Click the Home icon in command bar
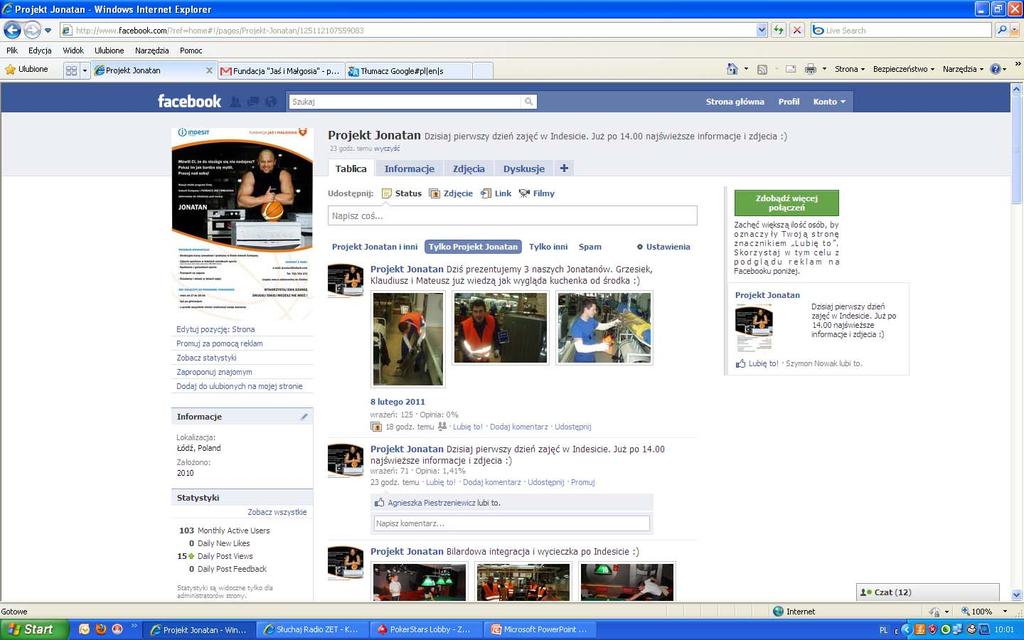Screen dimensions: 1024x640 [732, 69]
